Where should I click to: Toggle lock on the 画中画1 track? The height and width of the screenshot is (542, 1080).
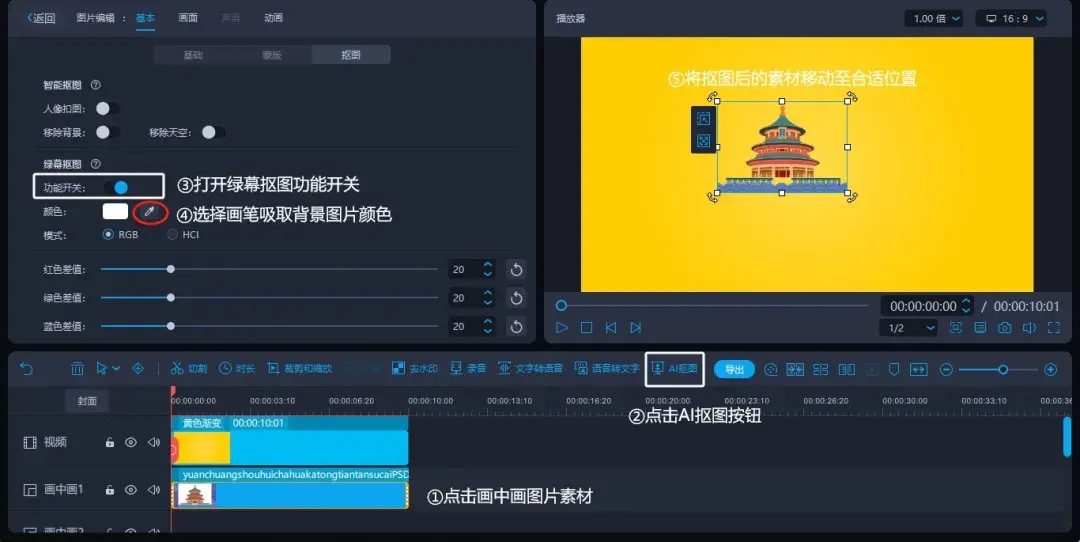pyautogui.click(x=110, y=490)
